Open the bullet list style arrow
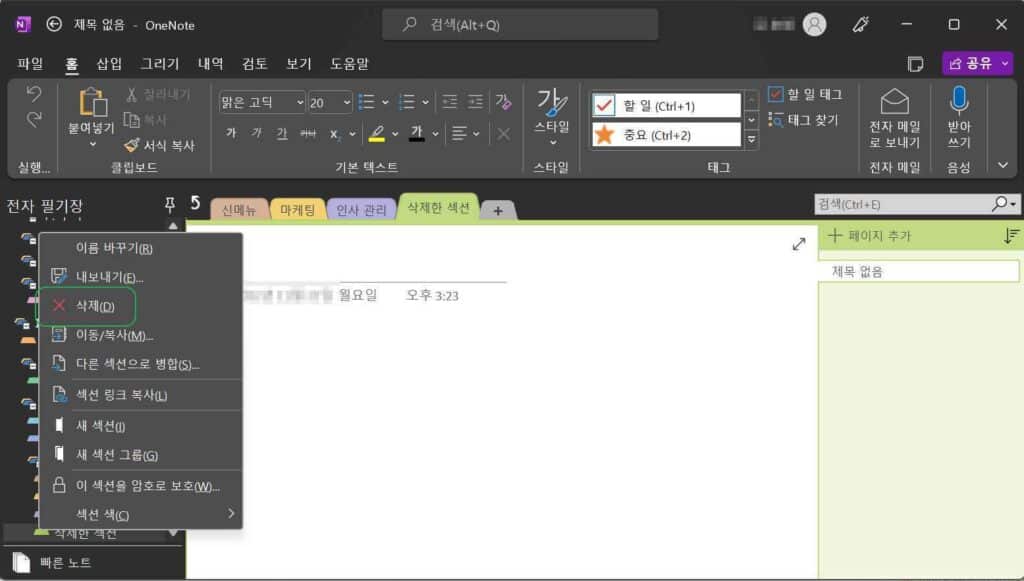 [x=385, y=102]
